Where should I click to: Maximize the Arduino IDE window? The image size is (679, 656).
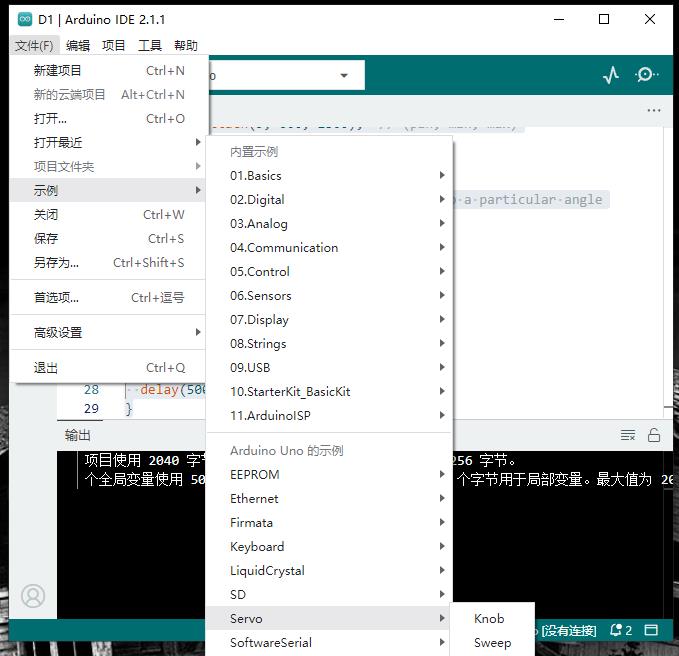click(604, 19)
